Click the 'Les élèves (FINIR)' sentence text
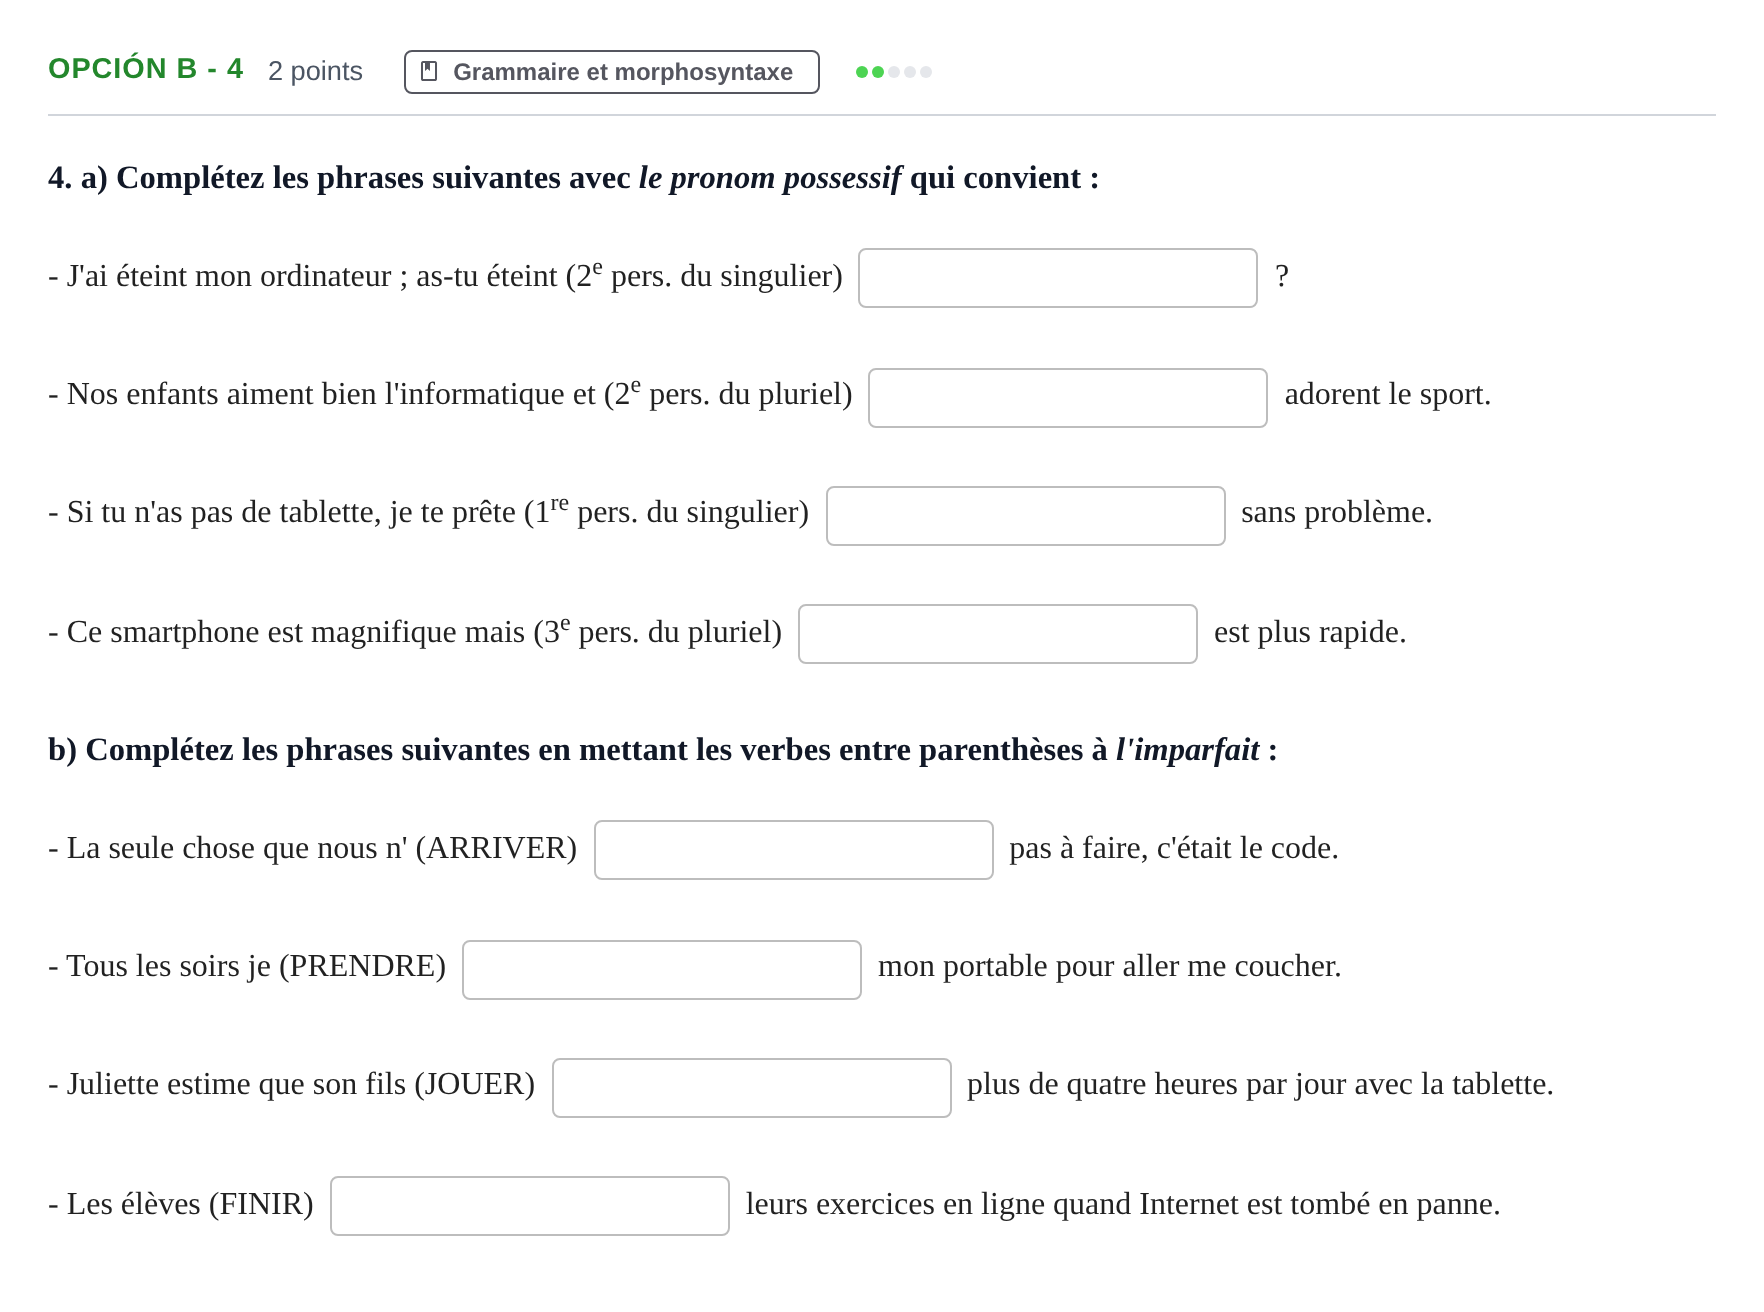Image resolution: width=1764 pixels, height=1312 pixels. (x=181, y=1204)
